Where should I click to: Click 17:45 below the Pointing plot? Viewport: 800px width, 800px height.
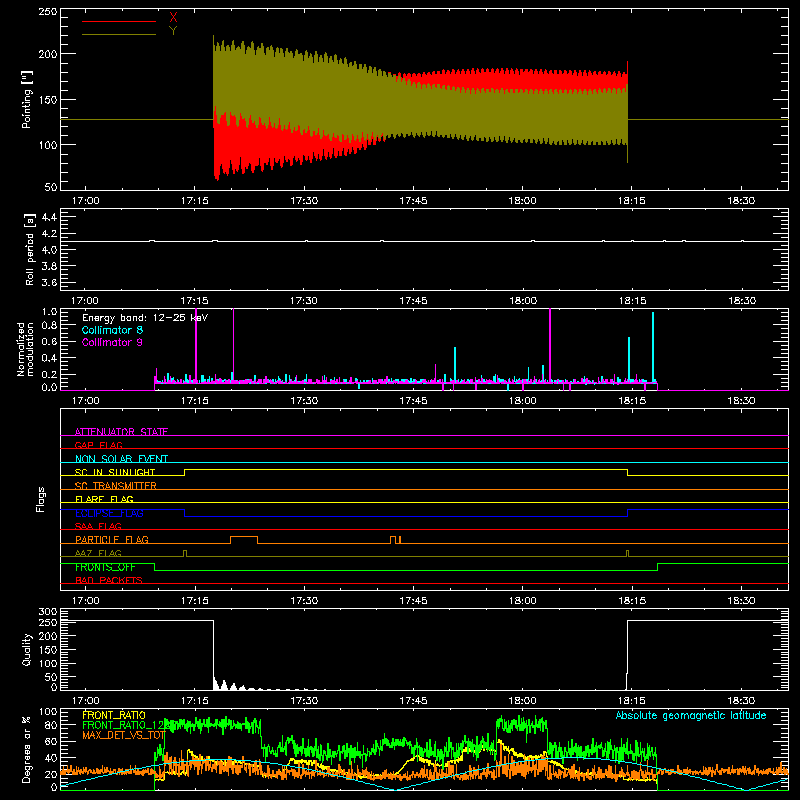[x=413, y=201]
